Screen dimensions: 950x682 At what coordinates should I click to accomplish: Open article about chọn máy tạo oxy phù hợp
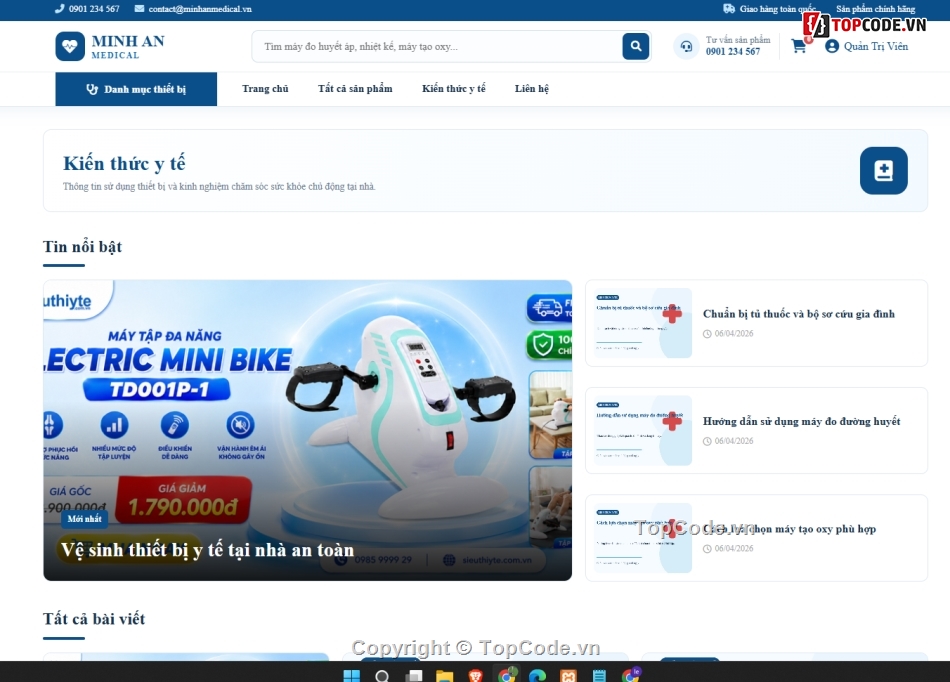789,529
